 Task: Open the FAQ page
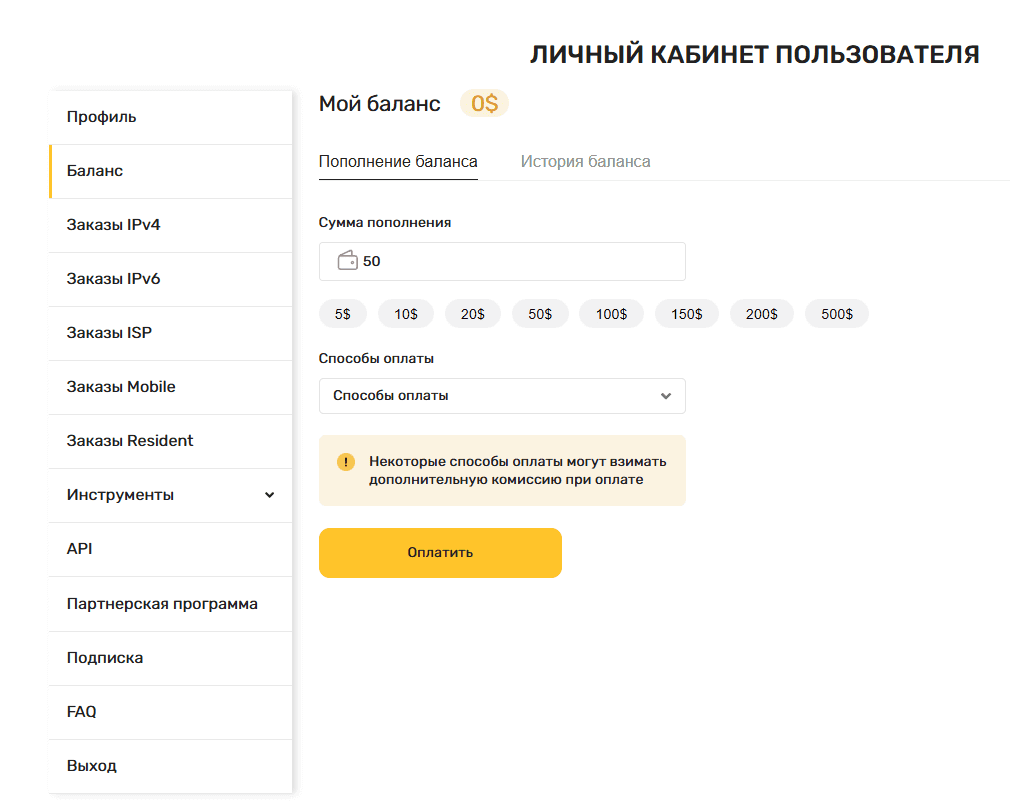coord(171,713)
